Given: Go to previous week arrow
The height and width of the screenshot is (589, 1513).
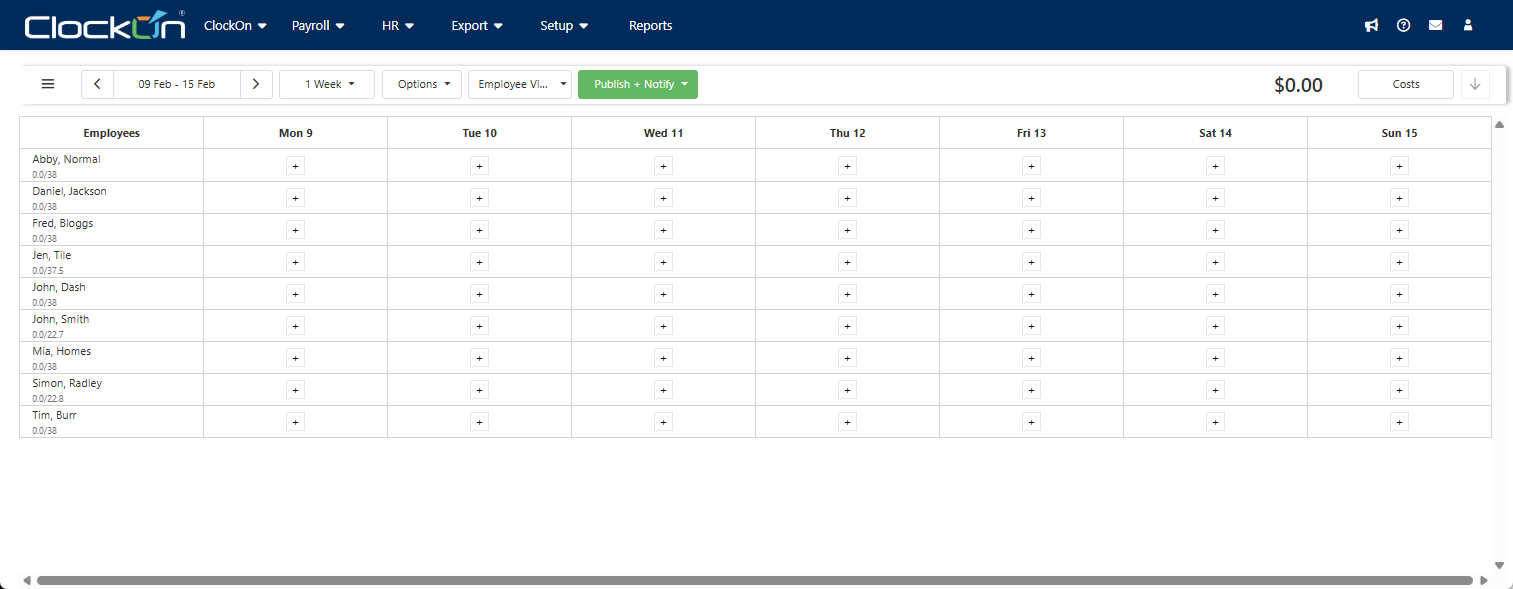Looking at the screenshot, I should coord(97,84).
